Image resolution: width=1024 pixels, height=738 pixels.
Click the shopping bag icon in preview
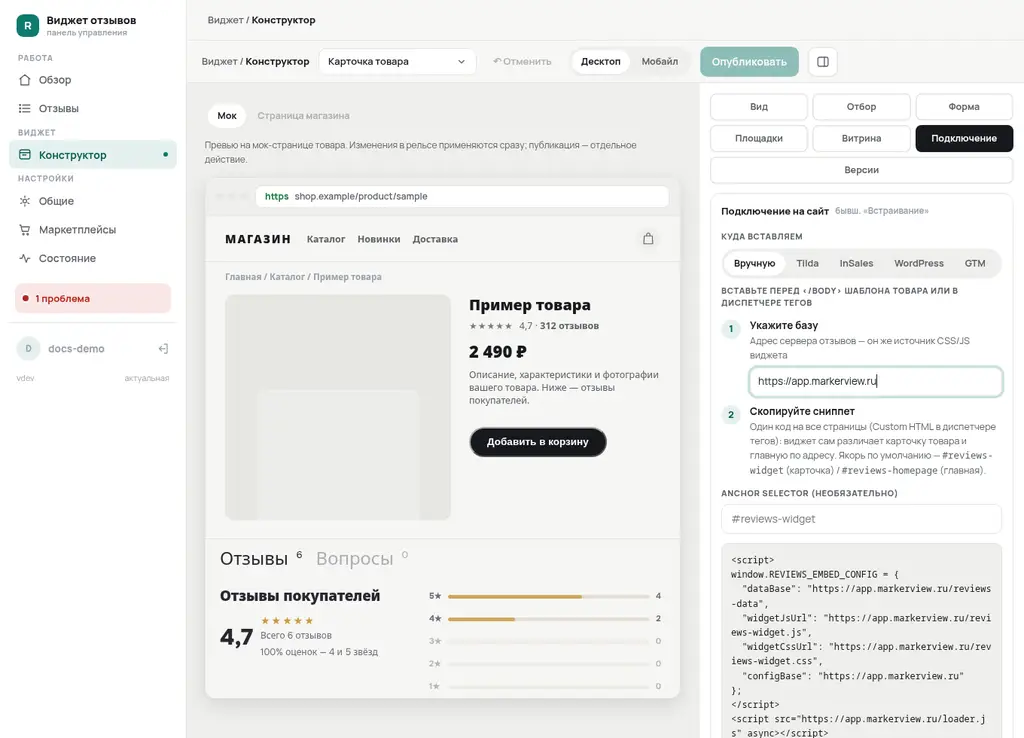(648, 239)
